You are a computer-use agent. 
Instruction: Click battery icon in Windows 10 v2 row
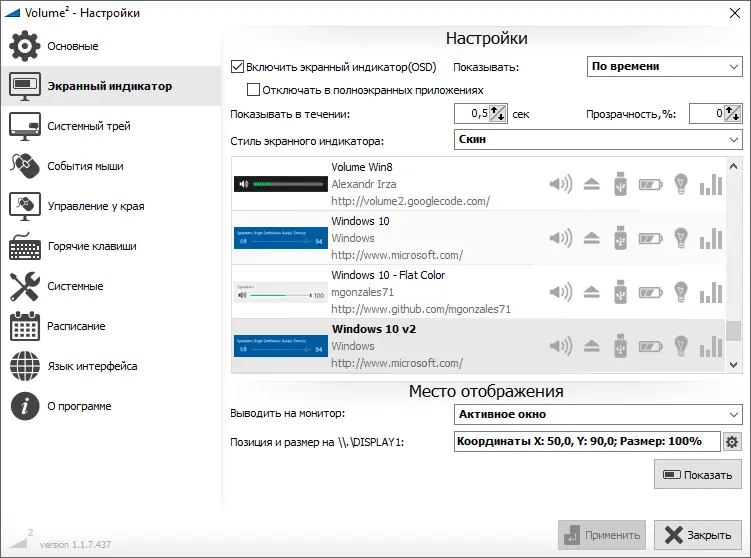coord(650,346)
